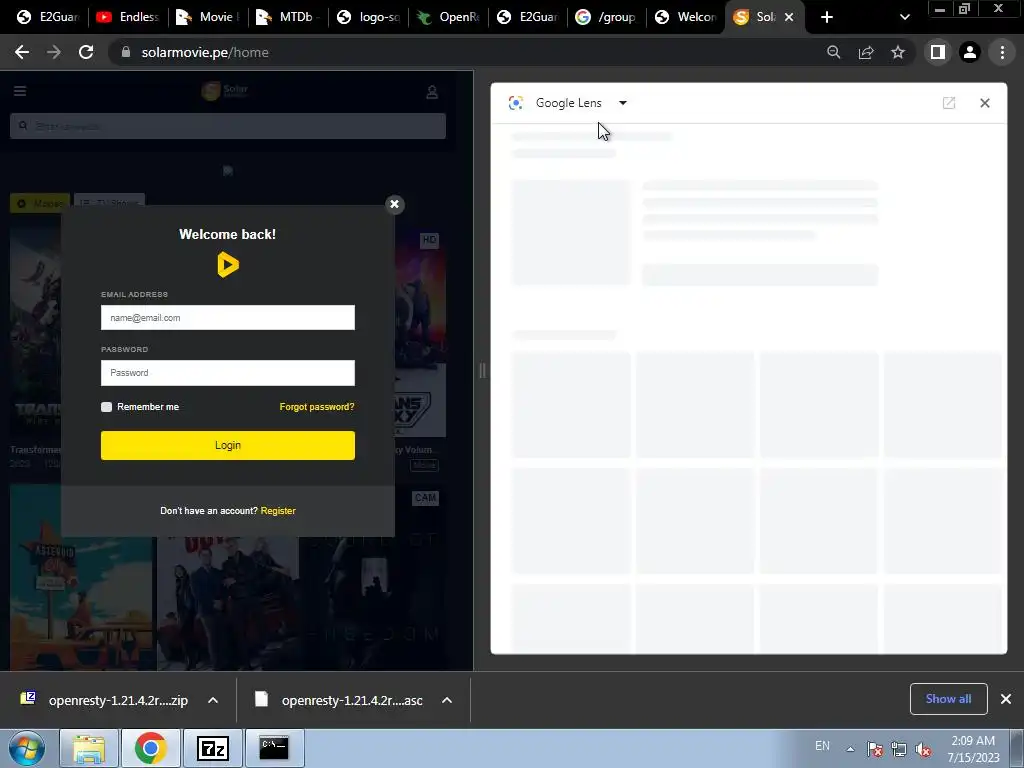Open Chrome three-dot menu

[x=1002, y=52]
